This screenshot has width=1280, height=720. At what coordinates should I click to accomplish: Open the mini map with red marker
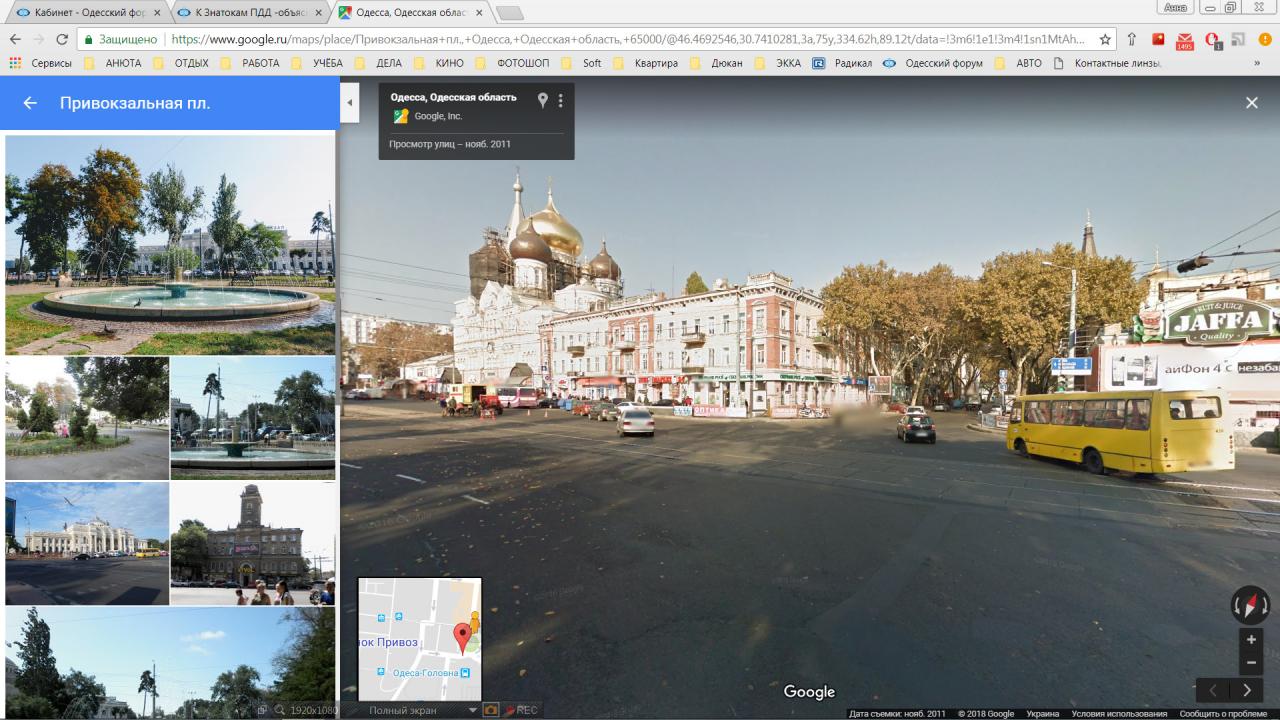tap(420, 639)
